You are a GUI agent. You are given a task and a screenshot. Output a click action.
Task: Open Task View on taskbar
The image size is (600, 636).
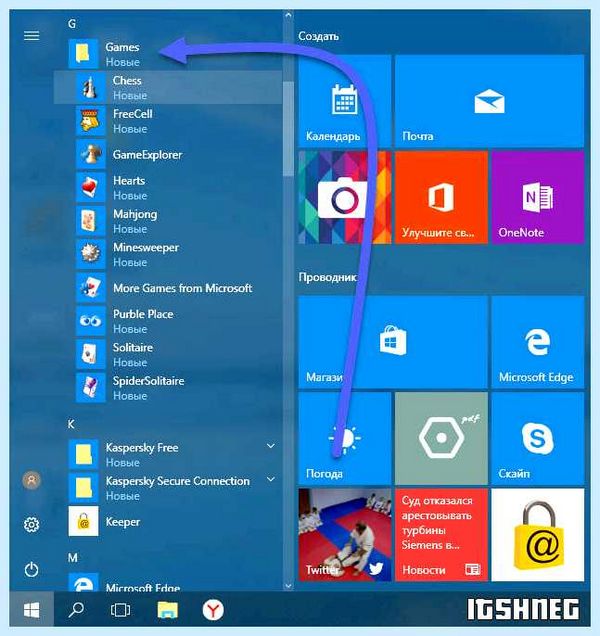tap(120, 610)
